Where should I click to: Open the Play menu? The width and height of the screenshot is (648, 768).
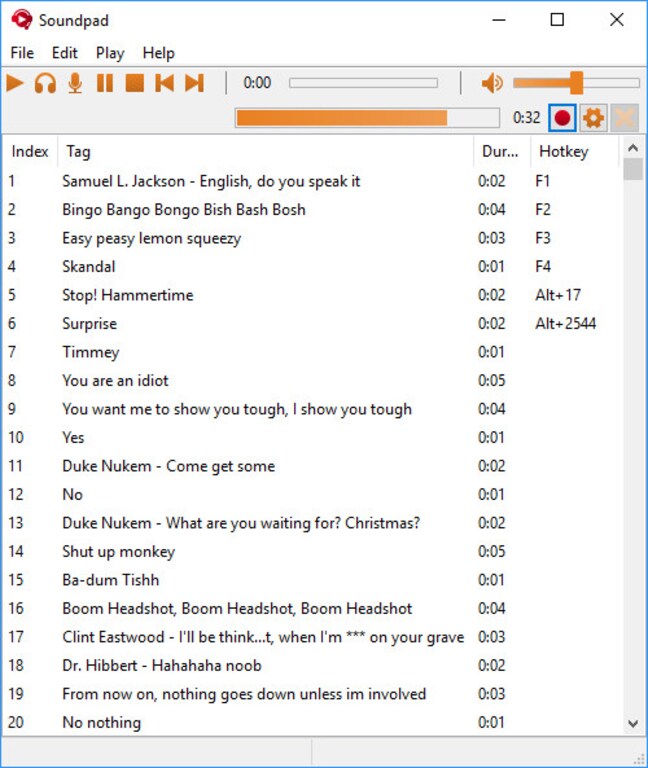point(110,53)
